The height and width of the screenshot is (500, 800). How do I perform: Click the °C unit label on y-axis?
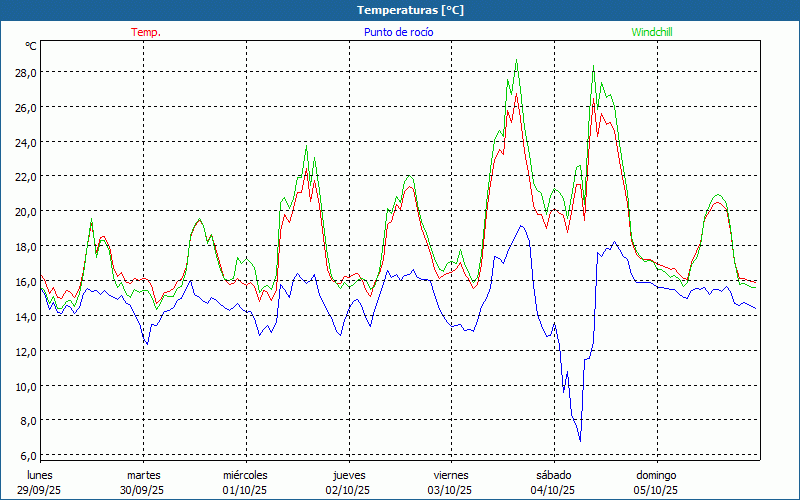(x=31, y=46)
